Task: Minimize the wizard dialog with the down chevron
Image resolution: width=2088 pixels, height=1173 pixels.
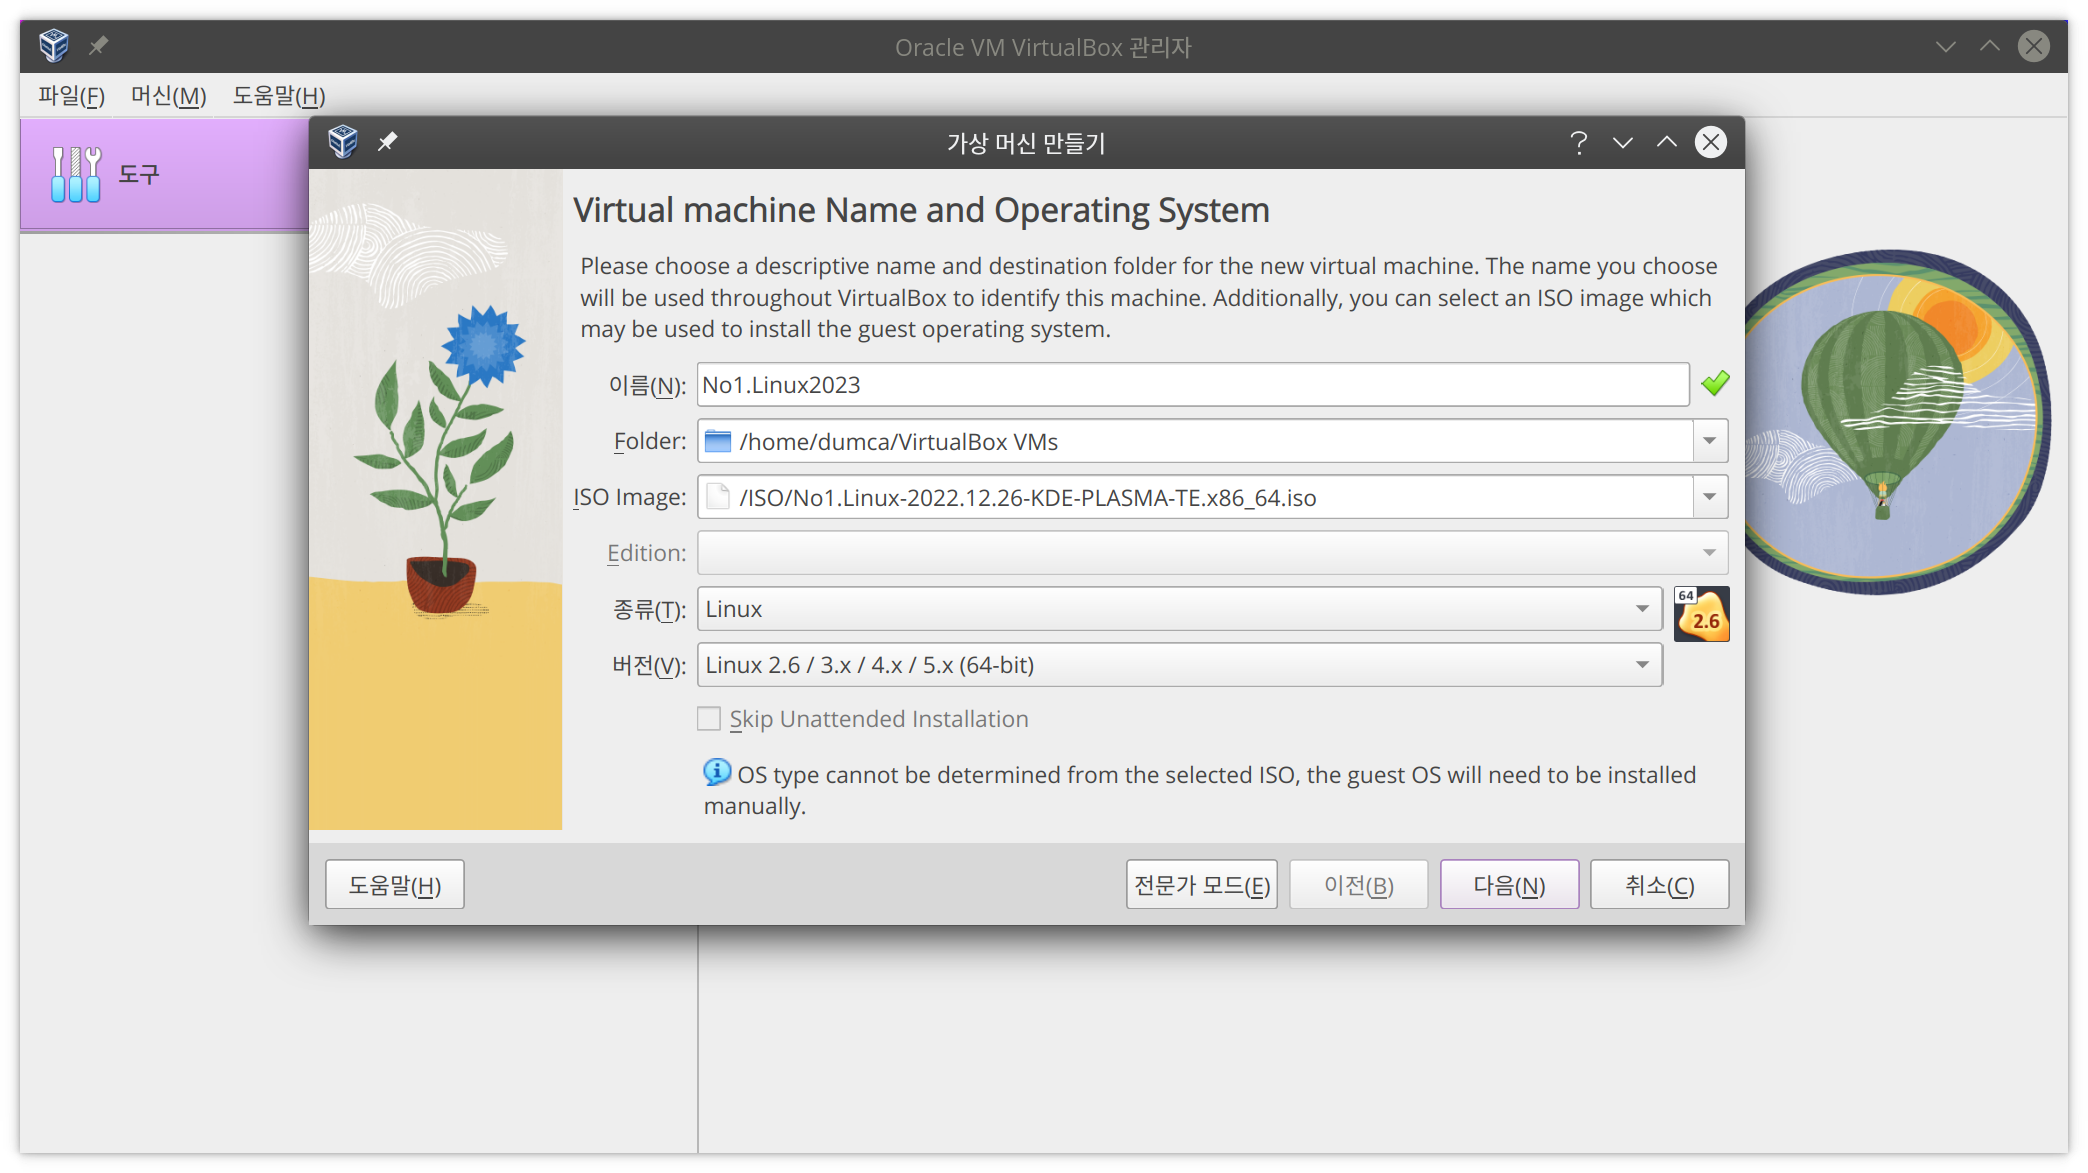Action: click(x=1623, y=143)
